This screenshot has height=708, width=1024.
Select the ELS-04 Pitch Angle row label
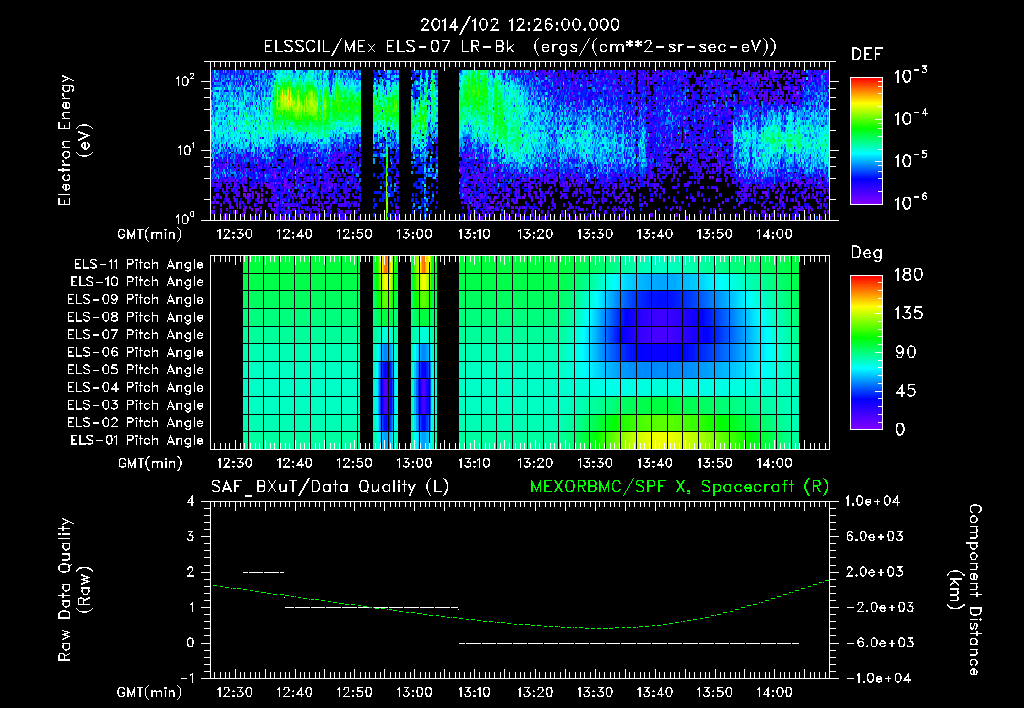click(136, 387)
